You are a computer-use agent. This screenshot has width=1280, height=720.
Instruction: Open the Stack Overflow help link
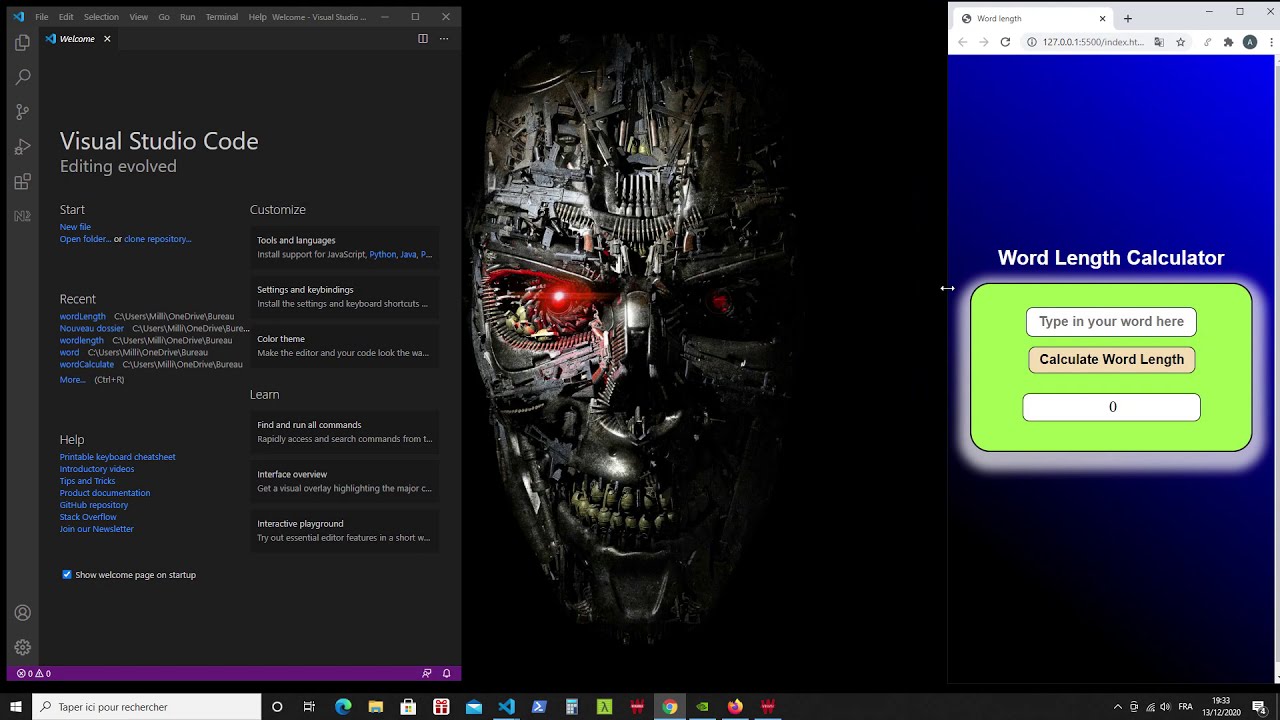(88, 517)
